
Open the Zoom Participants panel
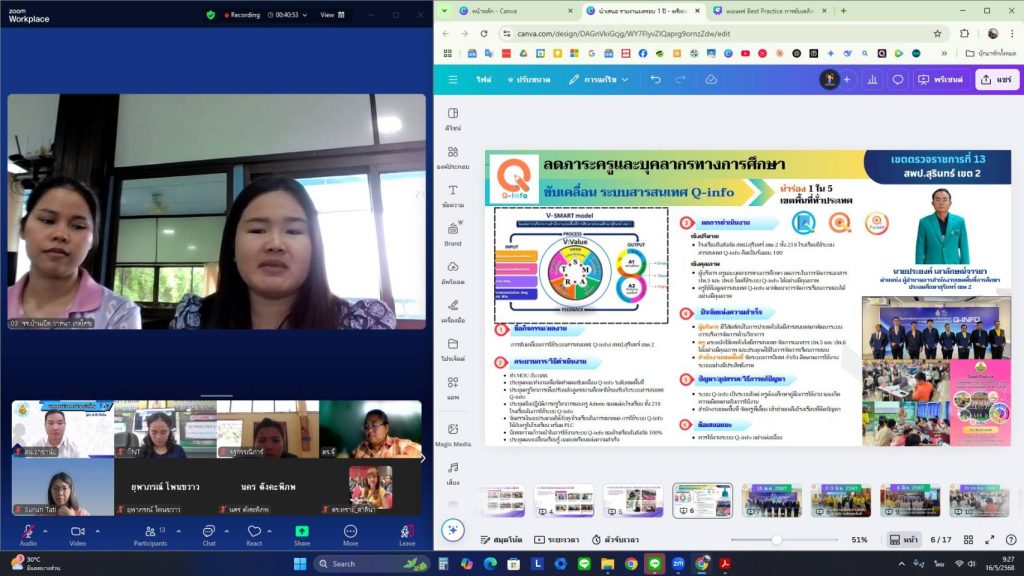click(150, 534)
